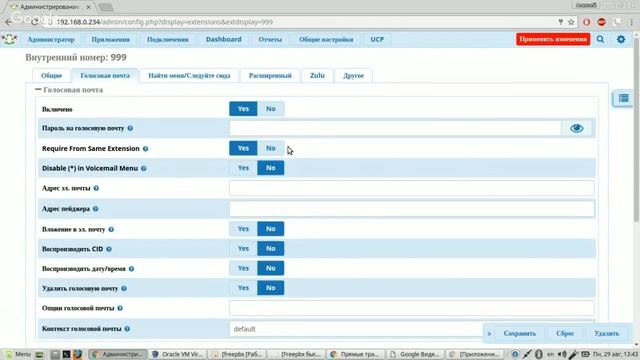Click the Adblock extension icon in the browser toolbar
This screenshot has height=360, width=640.
[x=601, y=22]
